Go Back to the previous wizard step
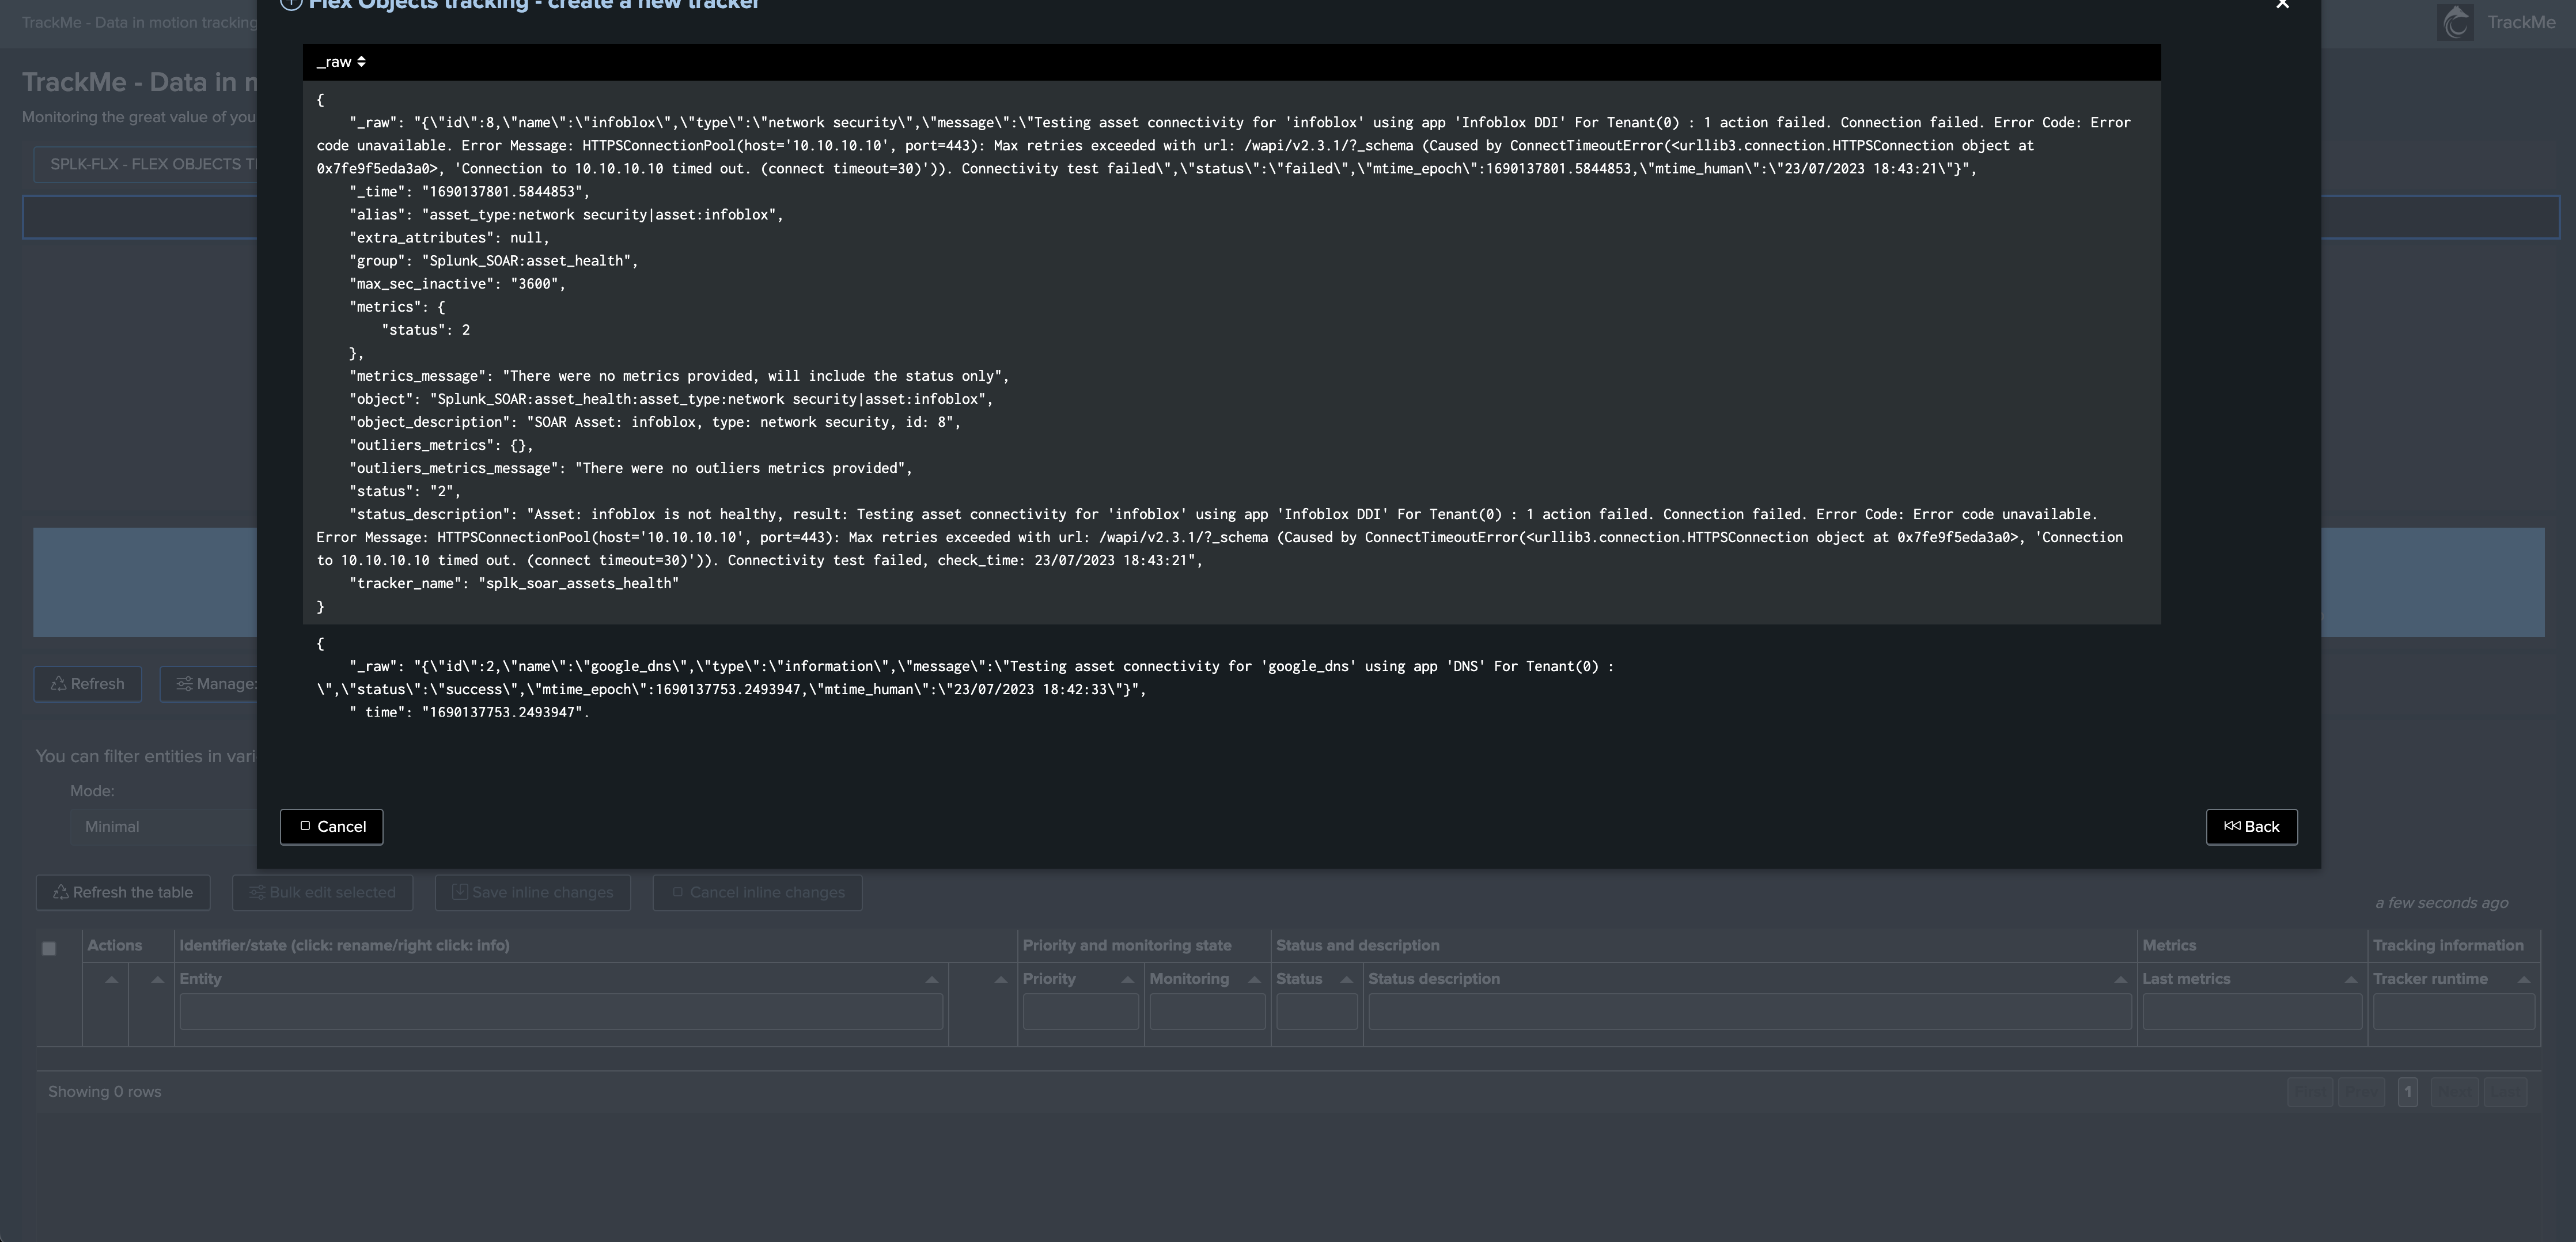 click(x=2251, y=827)
